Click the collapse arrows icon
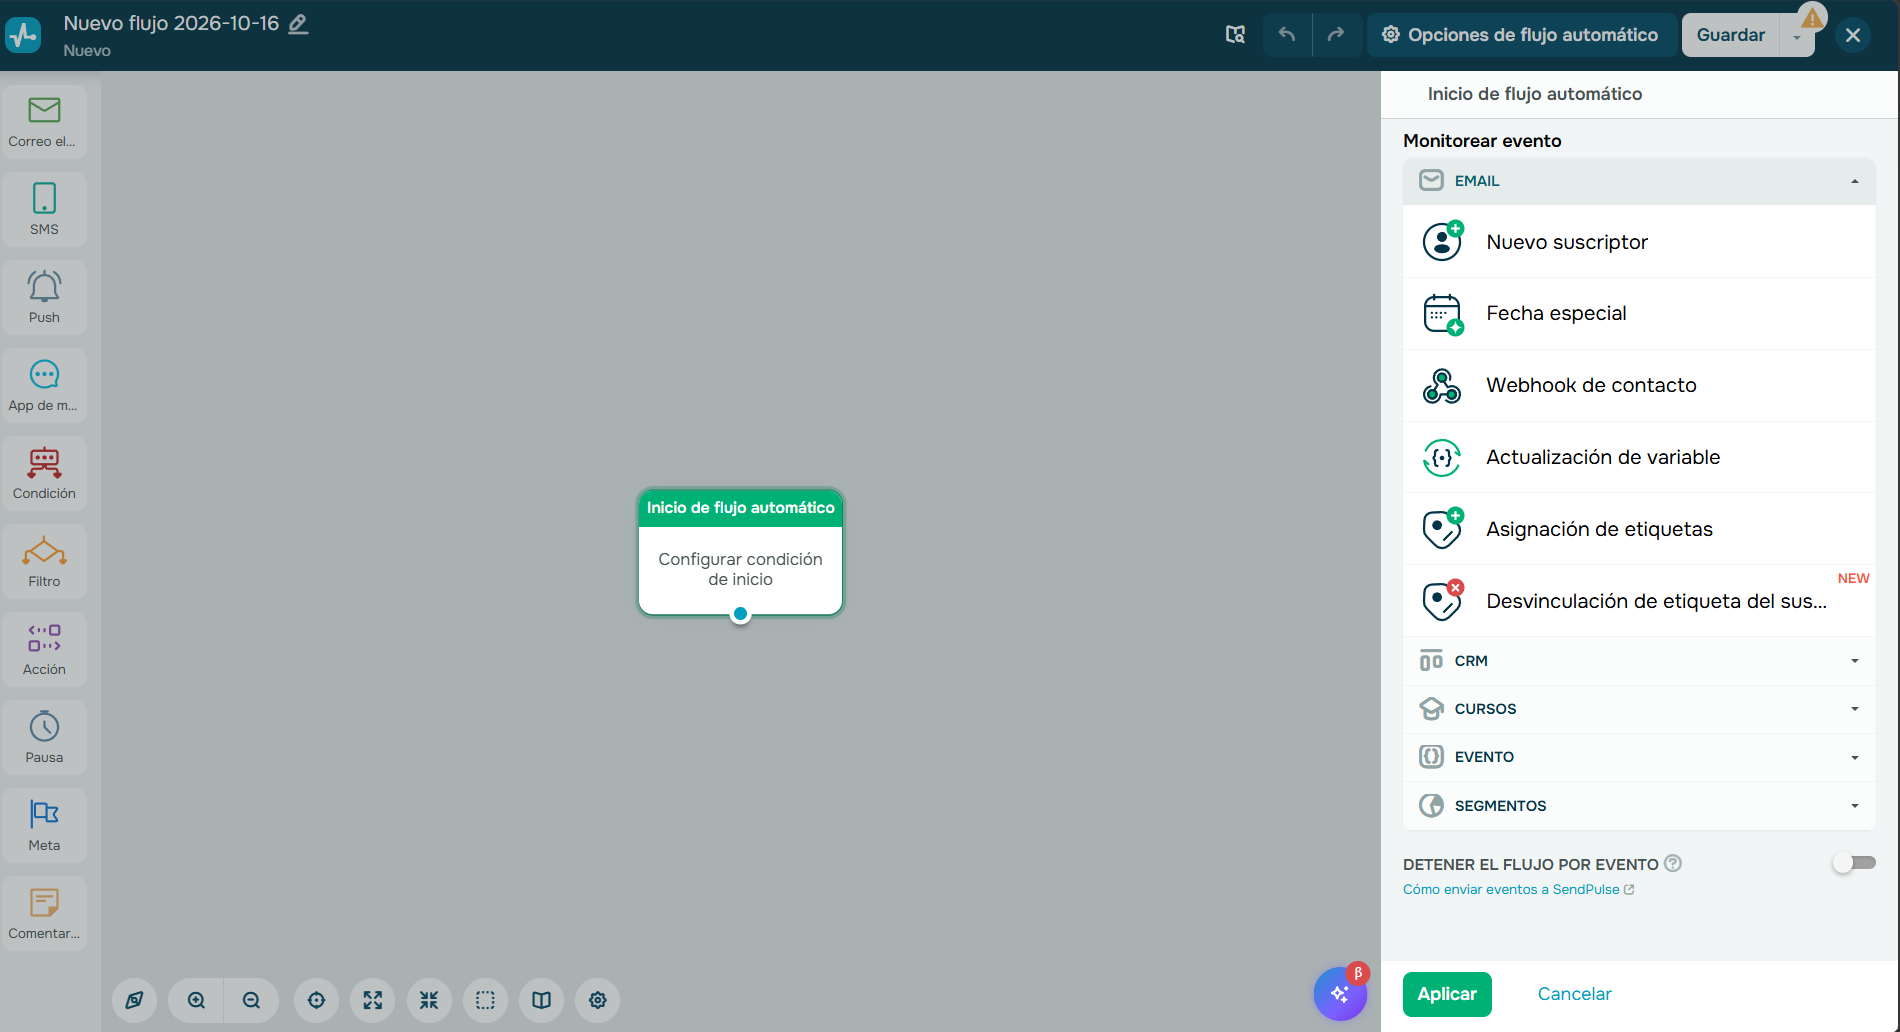This screenshot has height=1032, width=1900. (x=429, y=1000)
